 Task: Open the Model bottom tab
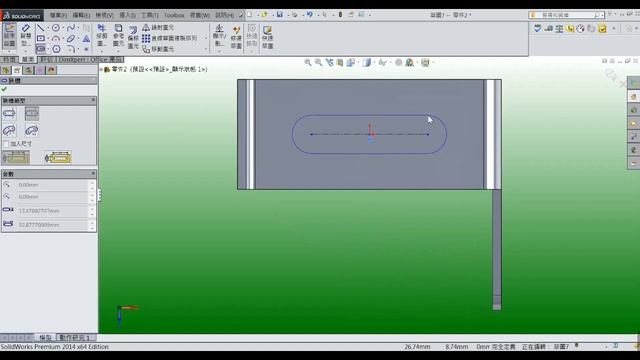[x=45, y=338]
